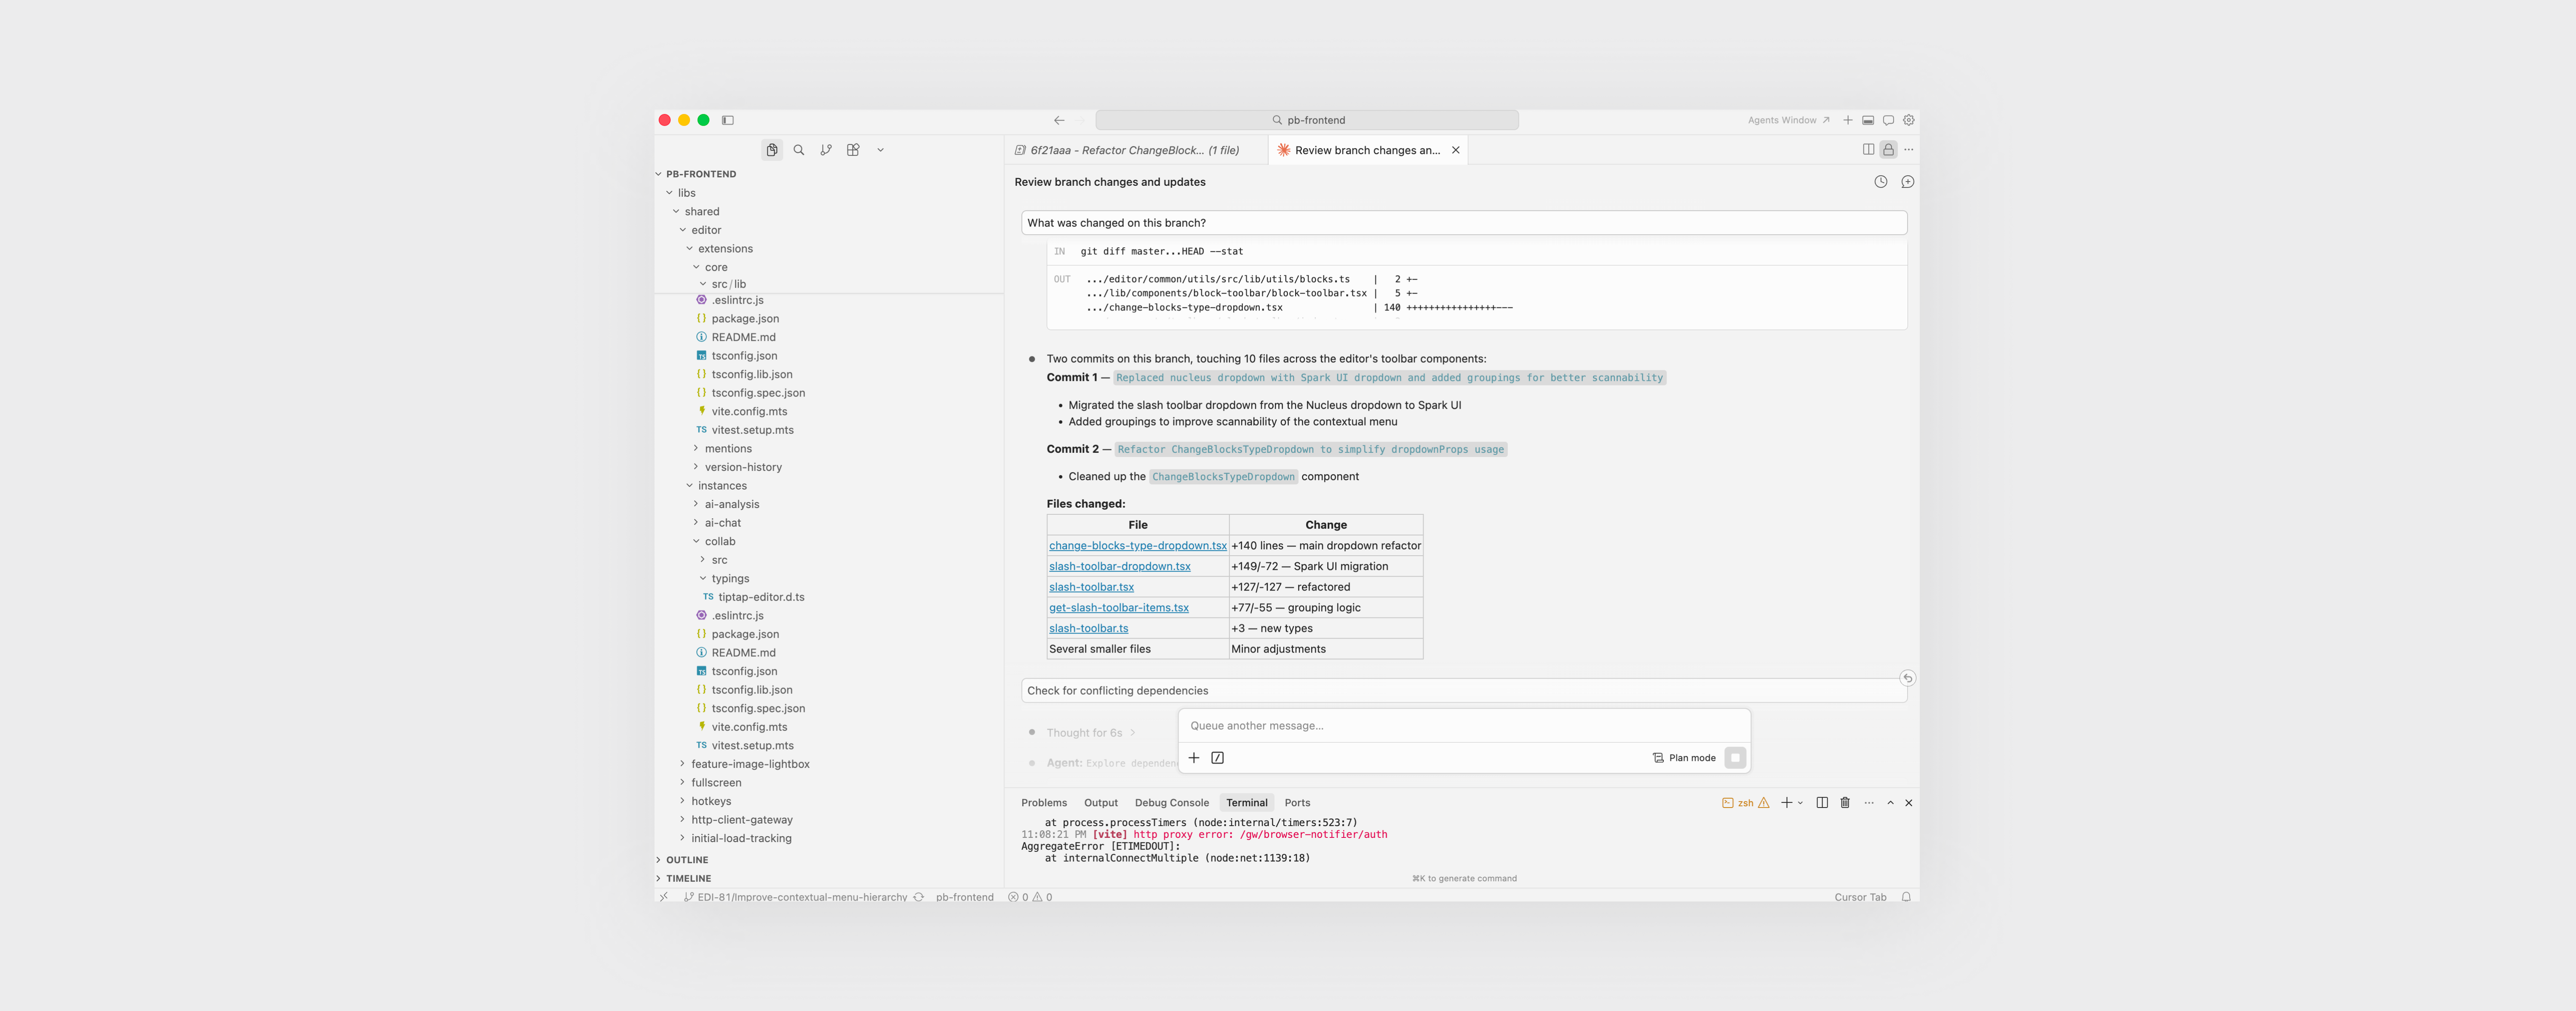Open the slash-toolbar.tsx link
Viewport: 2576px width, 1011px height.
1091,587
